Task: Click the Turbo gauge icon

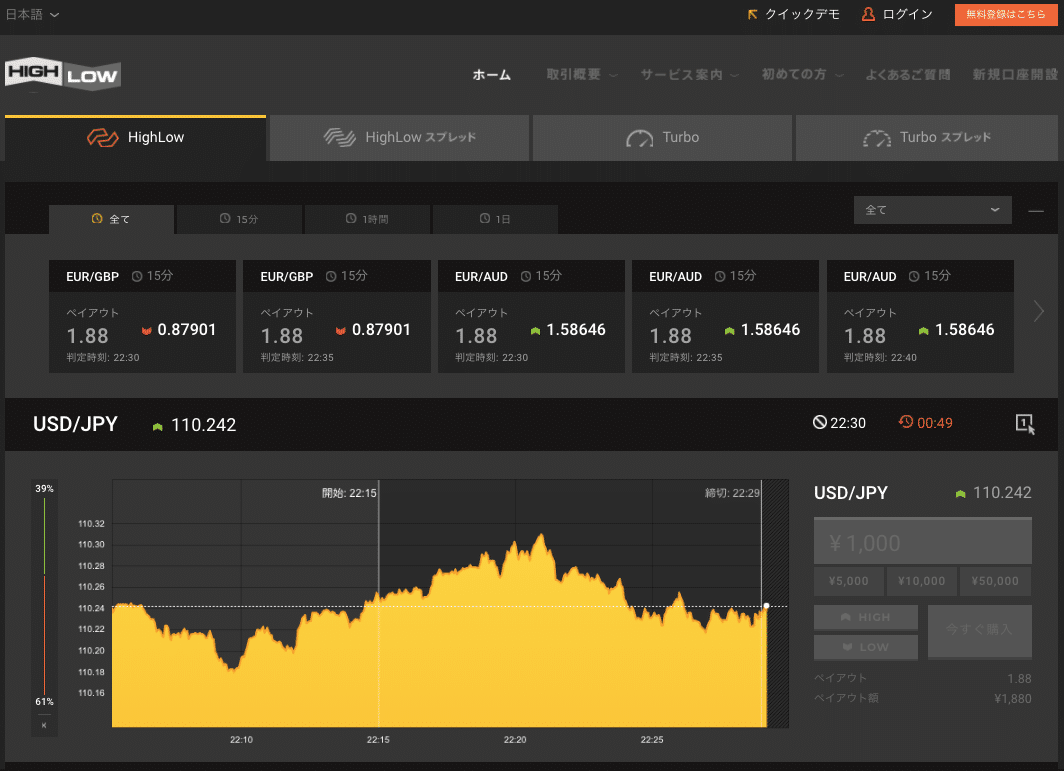Action: (x=639, y=138)
